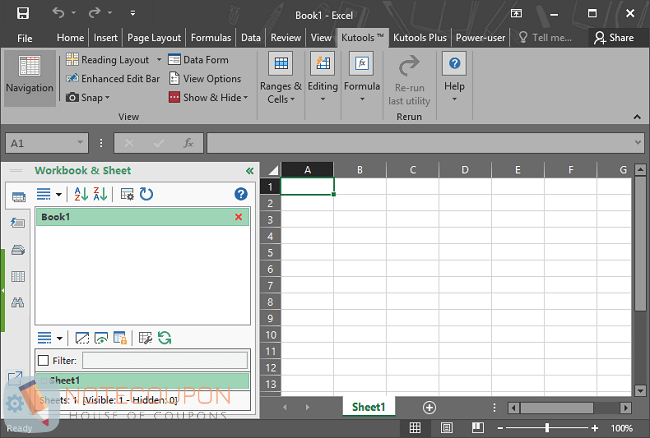
Task: Open the Column List sidebar icon
Action: coord(18,276)
